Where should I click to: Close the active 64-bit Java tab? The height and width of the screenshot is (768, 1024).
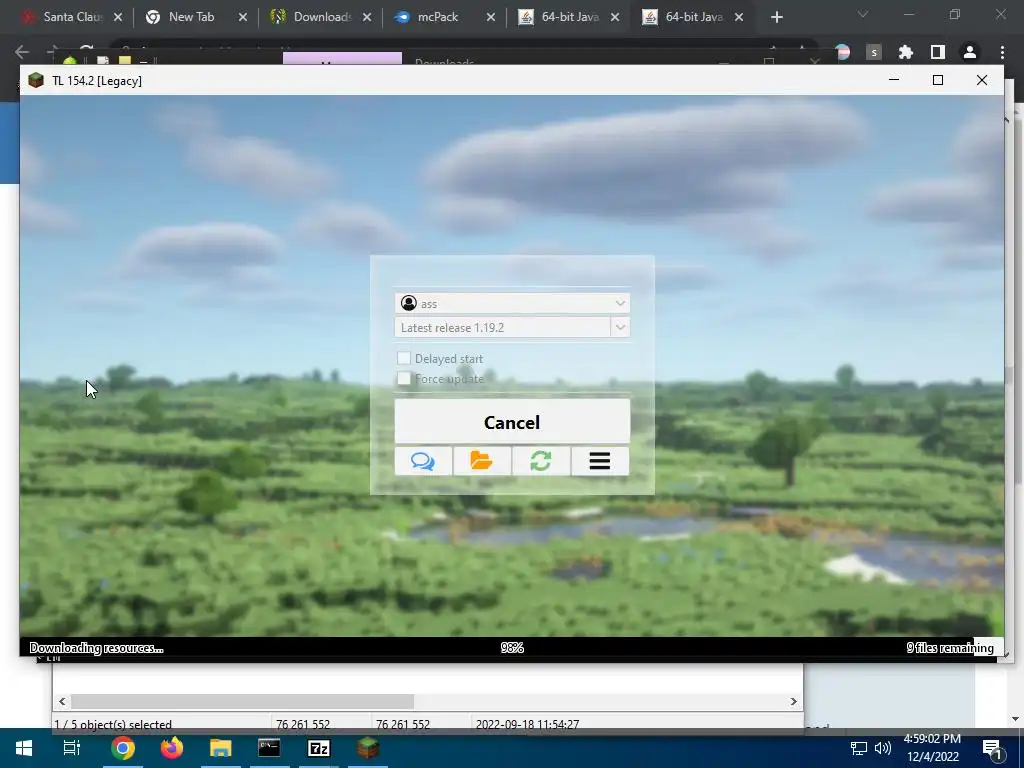(x=739, y=18)
